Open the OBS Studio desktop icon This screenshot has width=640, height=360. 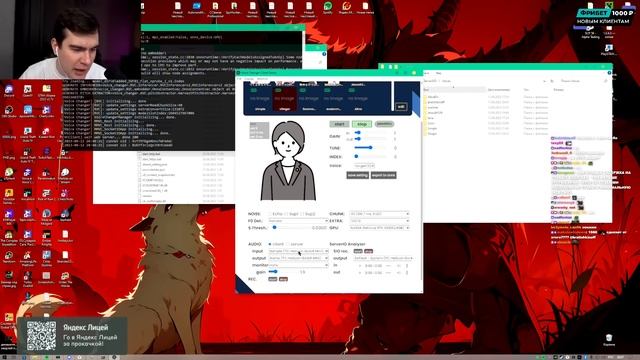pos(9,111)
